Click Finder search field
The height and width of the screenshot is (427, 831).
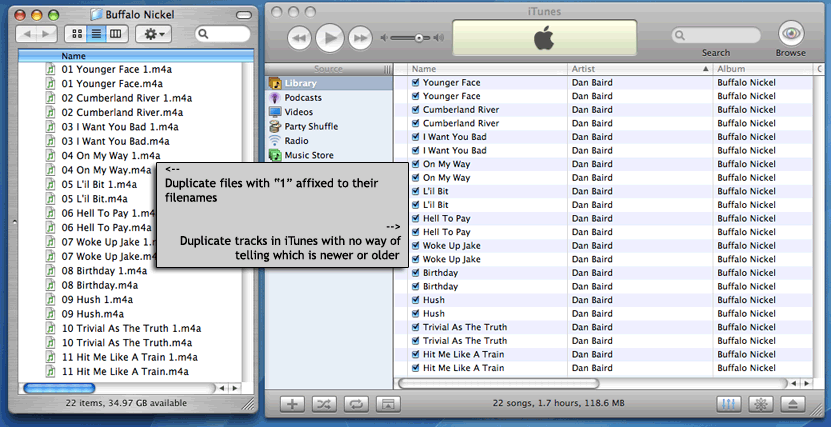click(223, 34)
